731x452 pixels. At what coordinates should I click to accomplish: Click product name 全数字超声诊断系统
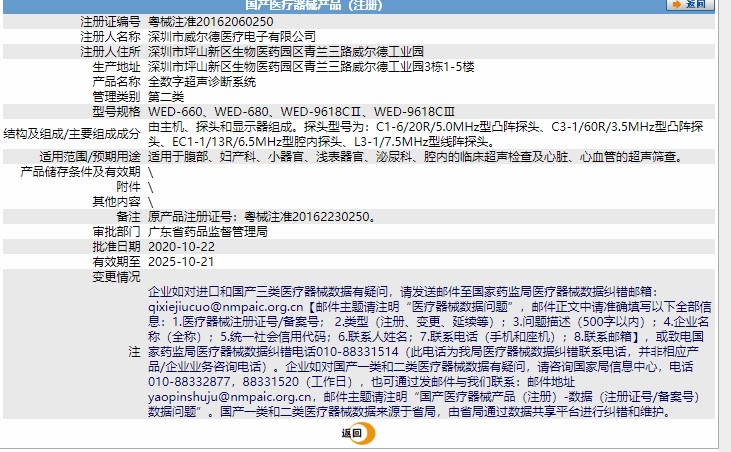point(202,82)
